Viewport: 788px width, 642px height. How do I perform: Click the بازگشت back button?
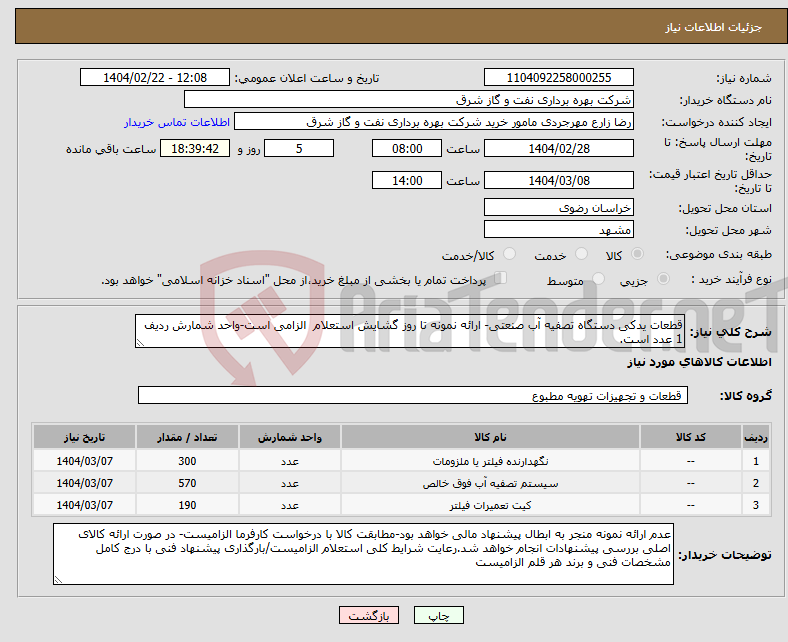369,615
